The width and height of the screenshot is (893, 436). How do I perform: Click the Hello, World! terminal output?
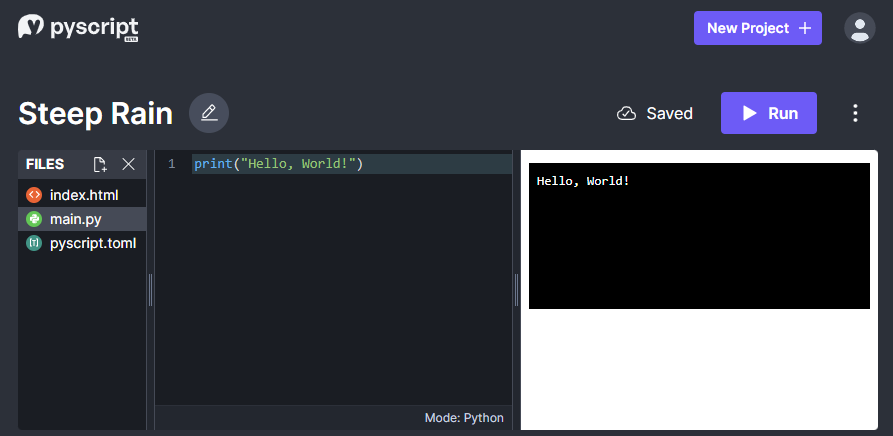pyautogui.click(x=583, y=181)
